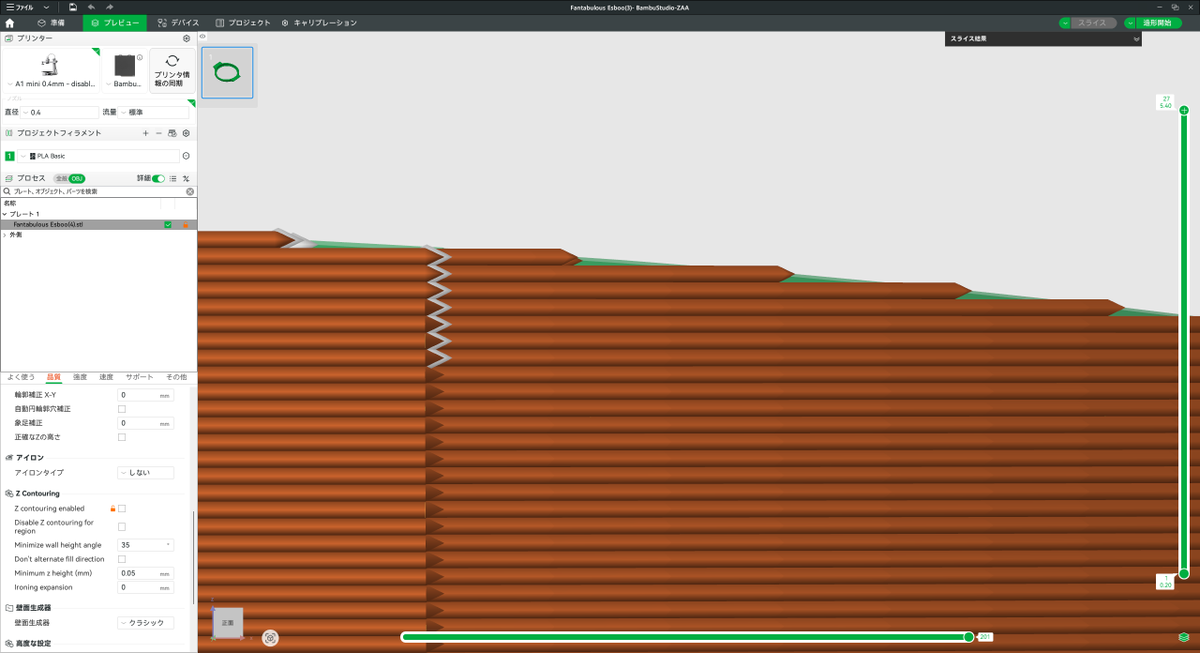Enable 正確なZの高さ checkbox

click(122, 437)
